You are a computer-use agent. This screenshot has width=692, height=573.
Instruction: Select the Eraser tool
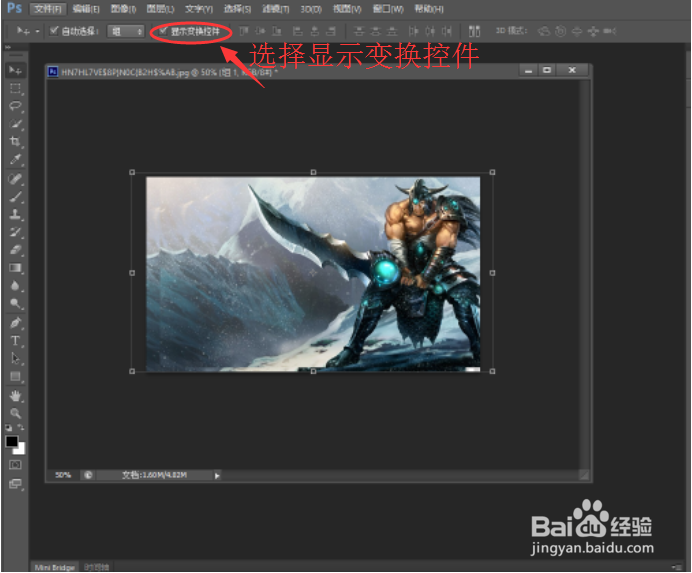[x=15, y=250]
